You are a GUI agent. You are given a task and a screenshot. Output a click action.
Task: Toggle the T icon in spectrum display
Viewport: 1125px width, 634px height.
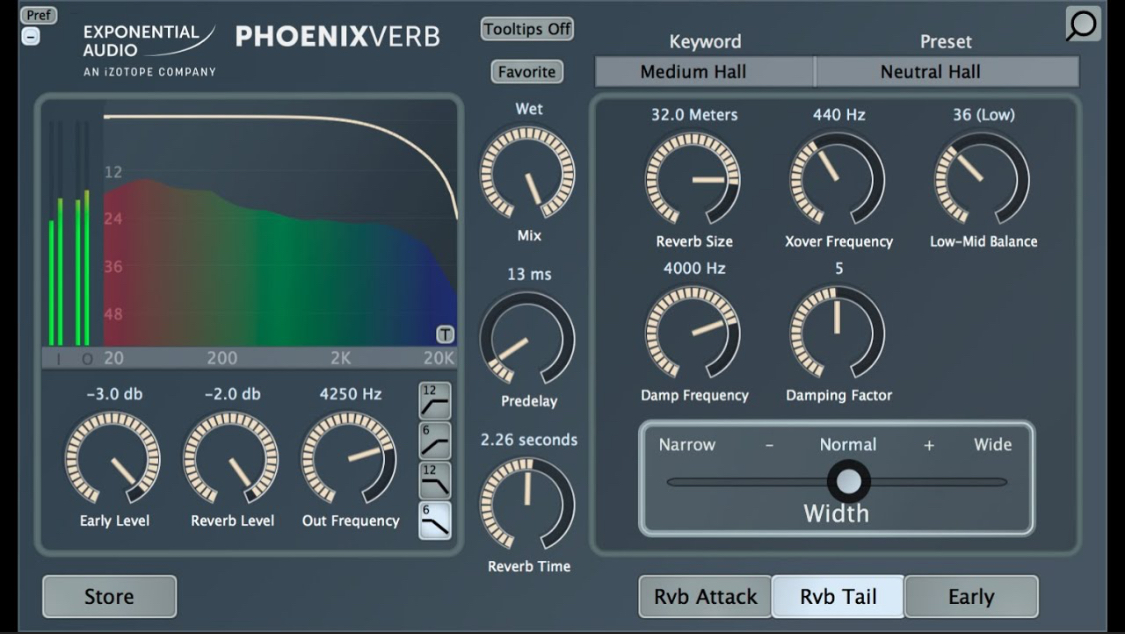(445, 334)
